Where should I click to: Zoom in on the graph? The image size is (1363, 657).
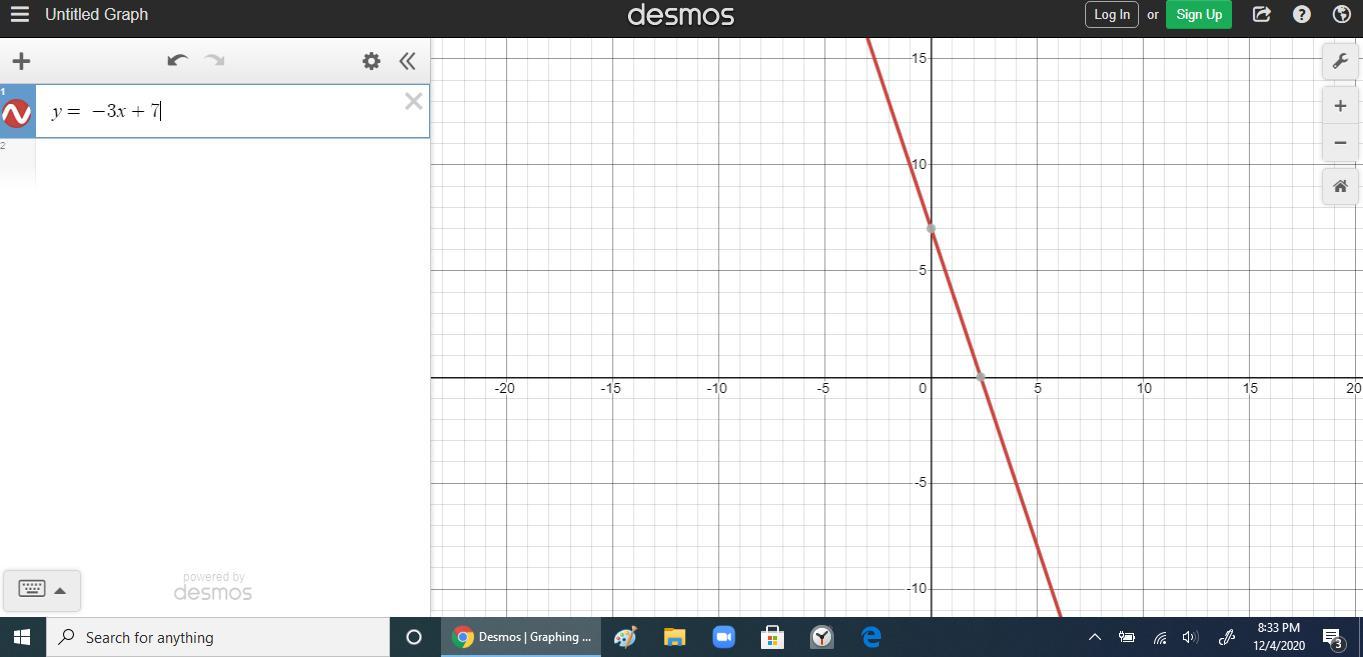[1340, 106]
